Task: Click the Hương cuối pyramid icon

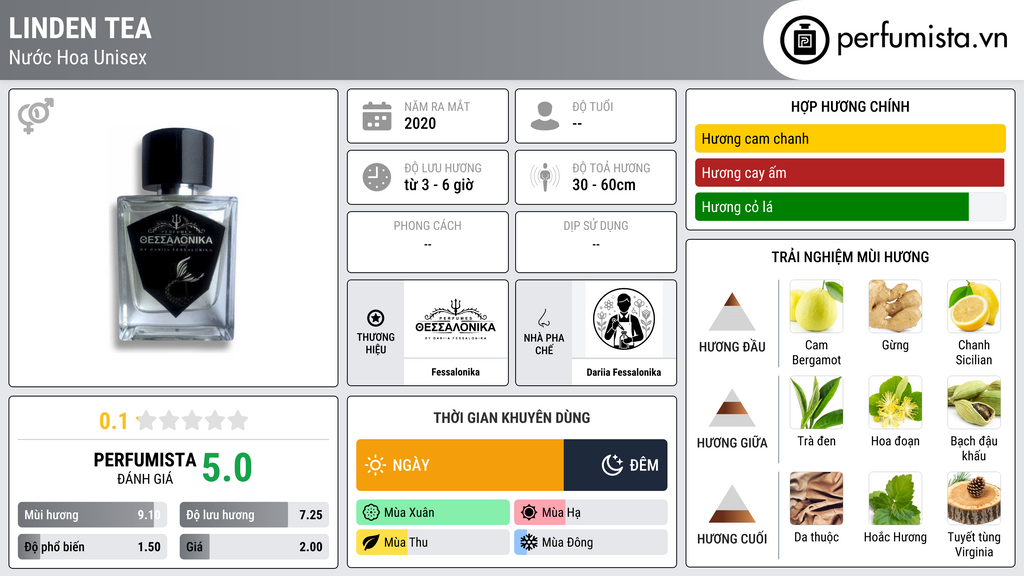Action: [x=732, y=504]
